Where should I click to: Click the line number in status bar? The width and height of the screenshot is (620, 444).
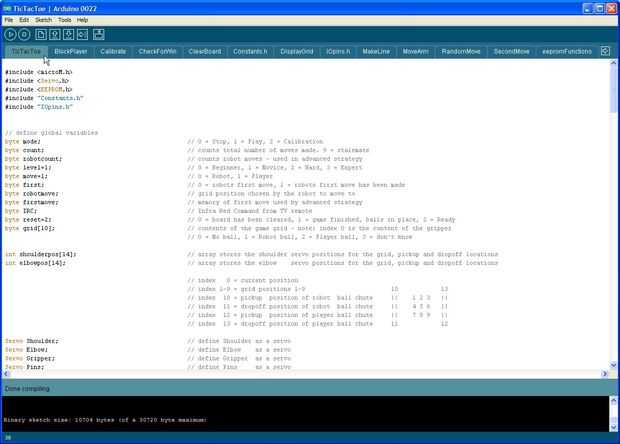[8, 438]
